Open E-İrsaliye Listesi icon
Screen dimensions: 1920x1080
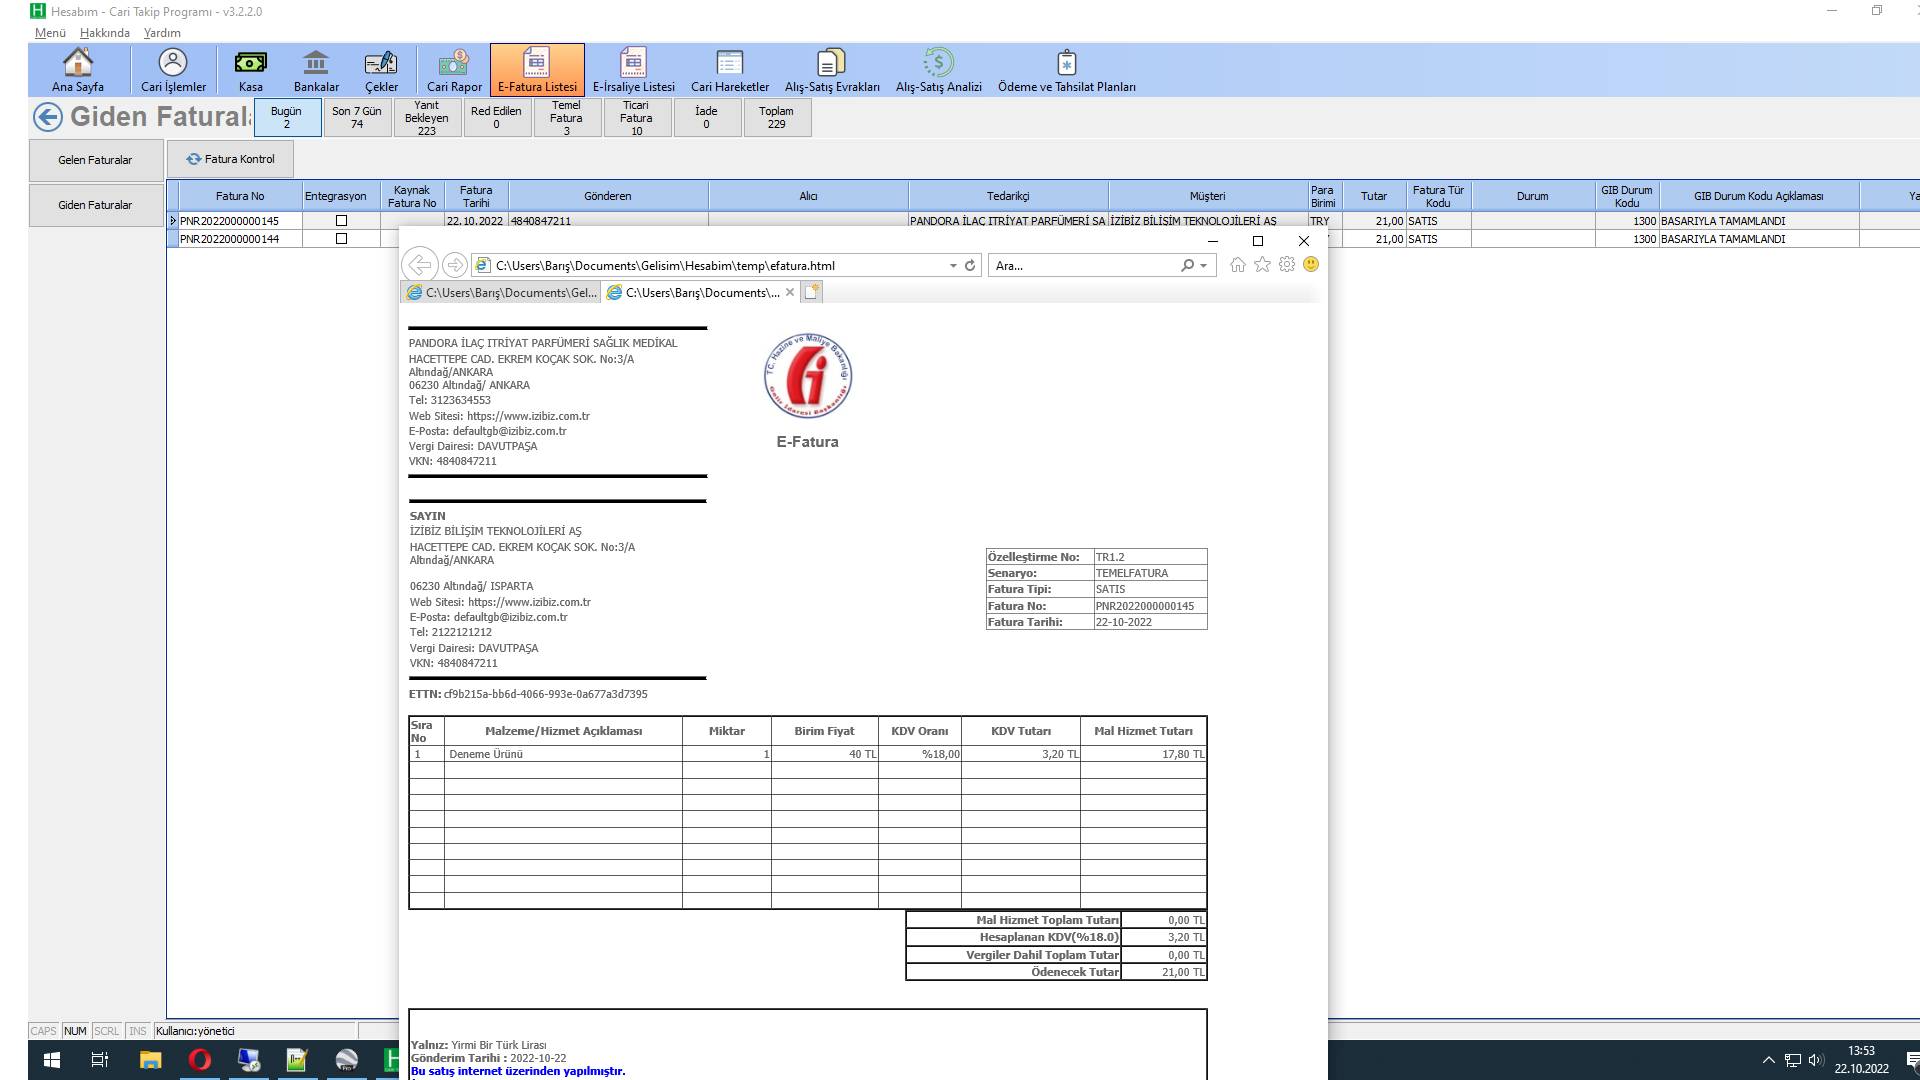(634, 70)
